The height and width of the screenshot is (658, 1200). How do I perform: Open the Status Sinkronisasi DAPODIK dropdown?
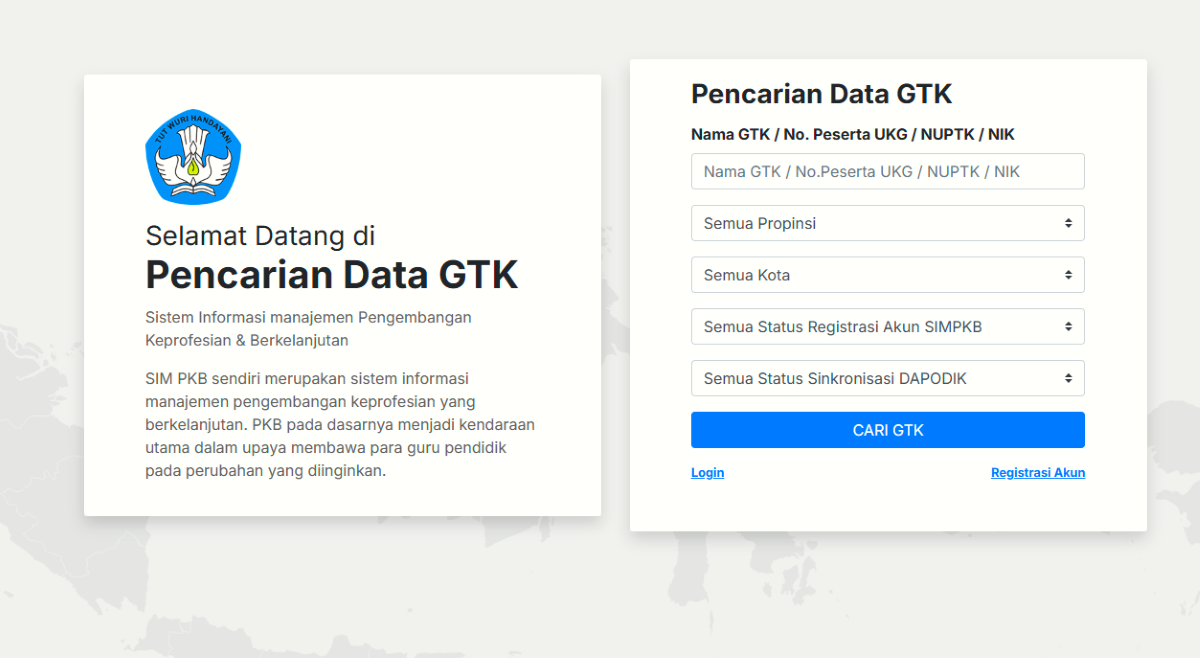pyautogui.click(x=888, y=378)
